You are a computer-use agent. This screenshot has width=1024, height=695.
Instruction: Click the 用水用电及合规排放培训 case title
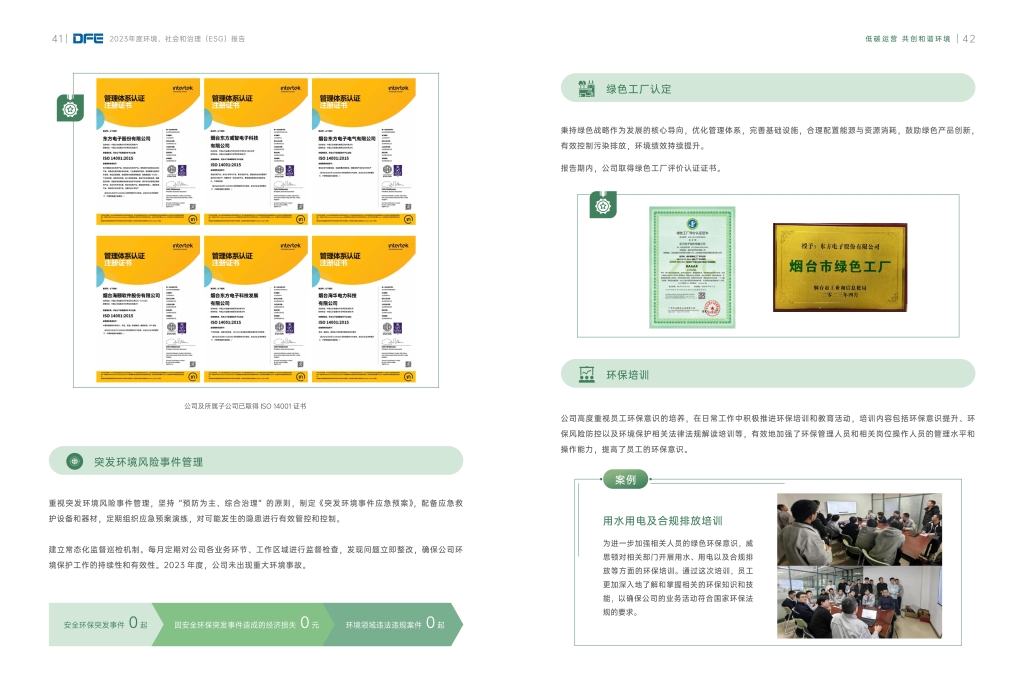point(662,520)
